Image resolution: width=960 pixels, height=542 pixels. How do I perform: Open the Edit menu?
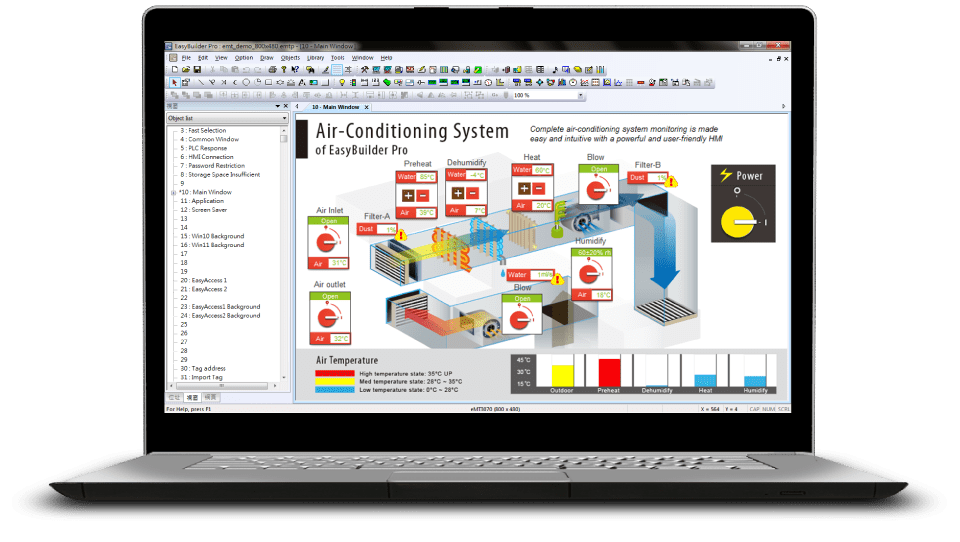point(203,58)
